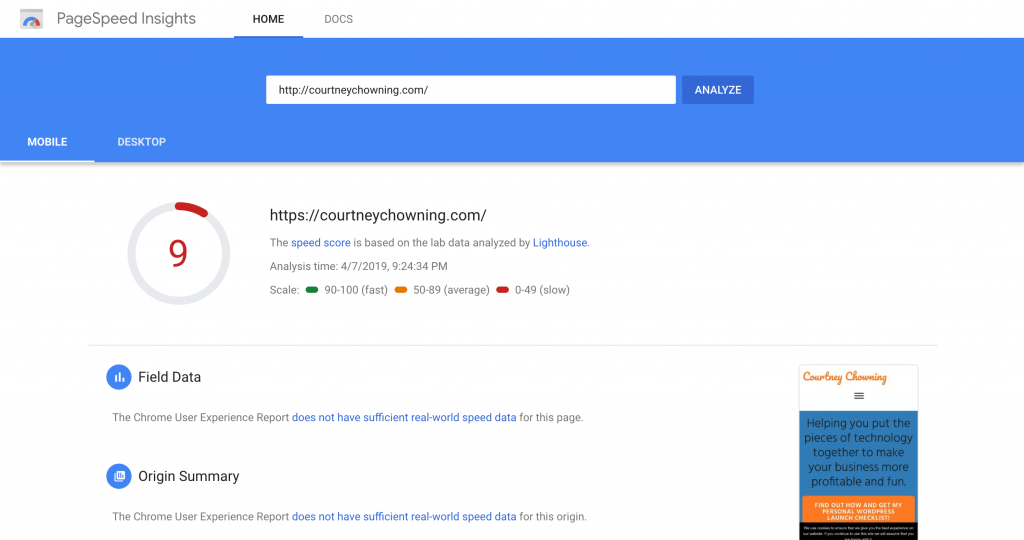Image resolution: width=1024 pixels, height=540 pixels.
Task: Click the Courtney Chowning preview logo
Action: coord(844,377)
